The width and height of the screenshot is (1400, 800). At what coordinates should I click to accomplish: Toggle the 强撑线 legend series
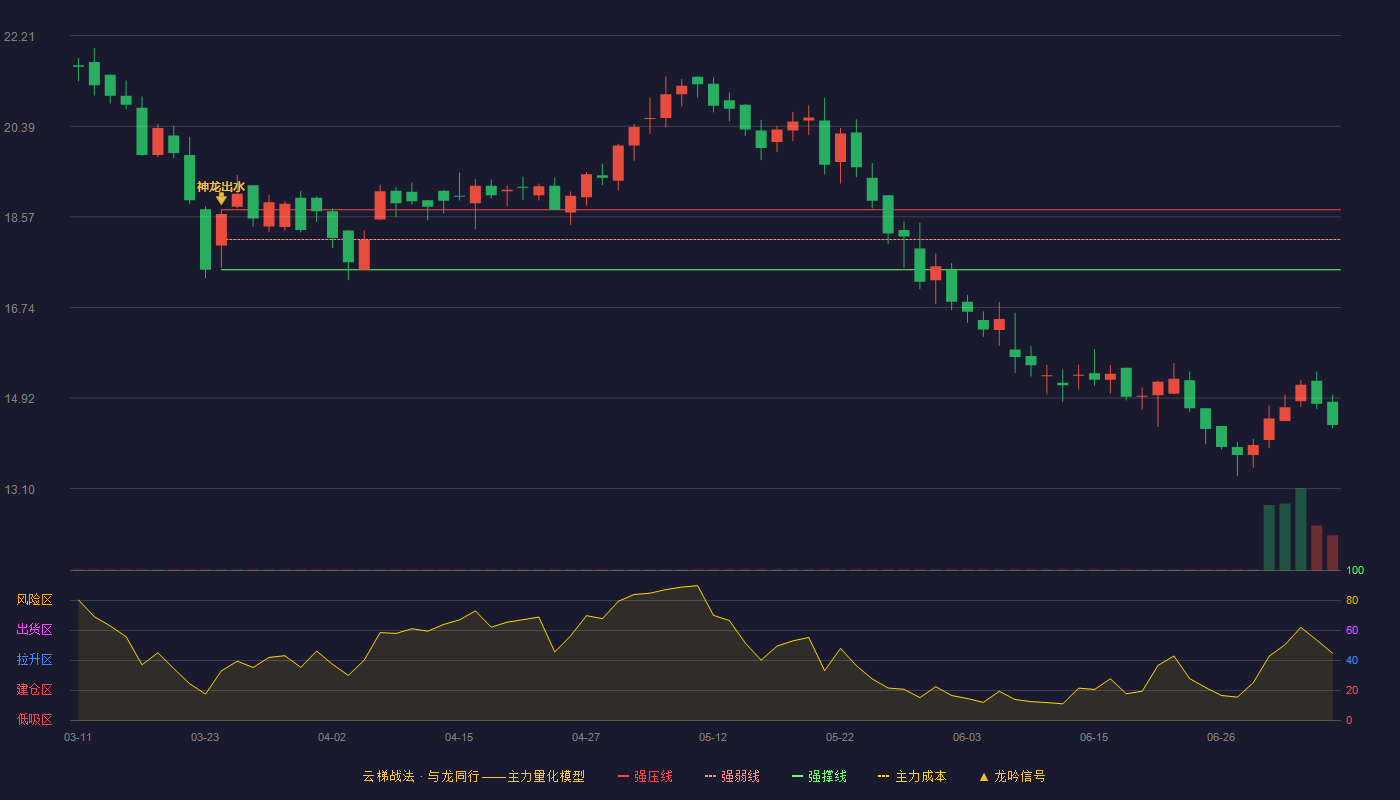point(818,776)
